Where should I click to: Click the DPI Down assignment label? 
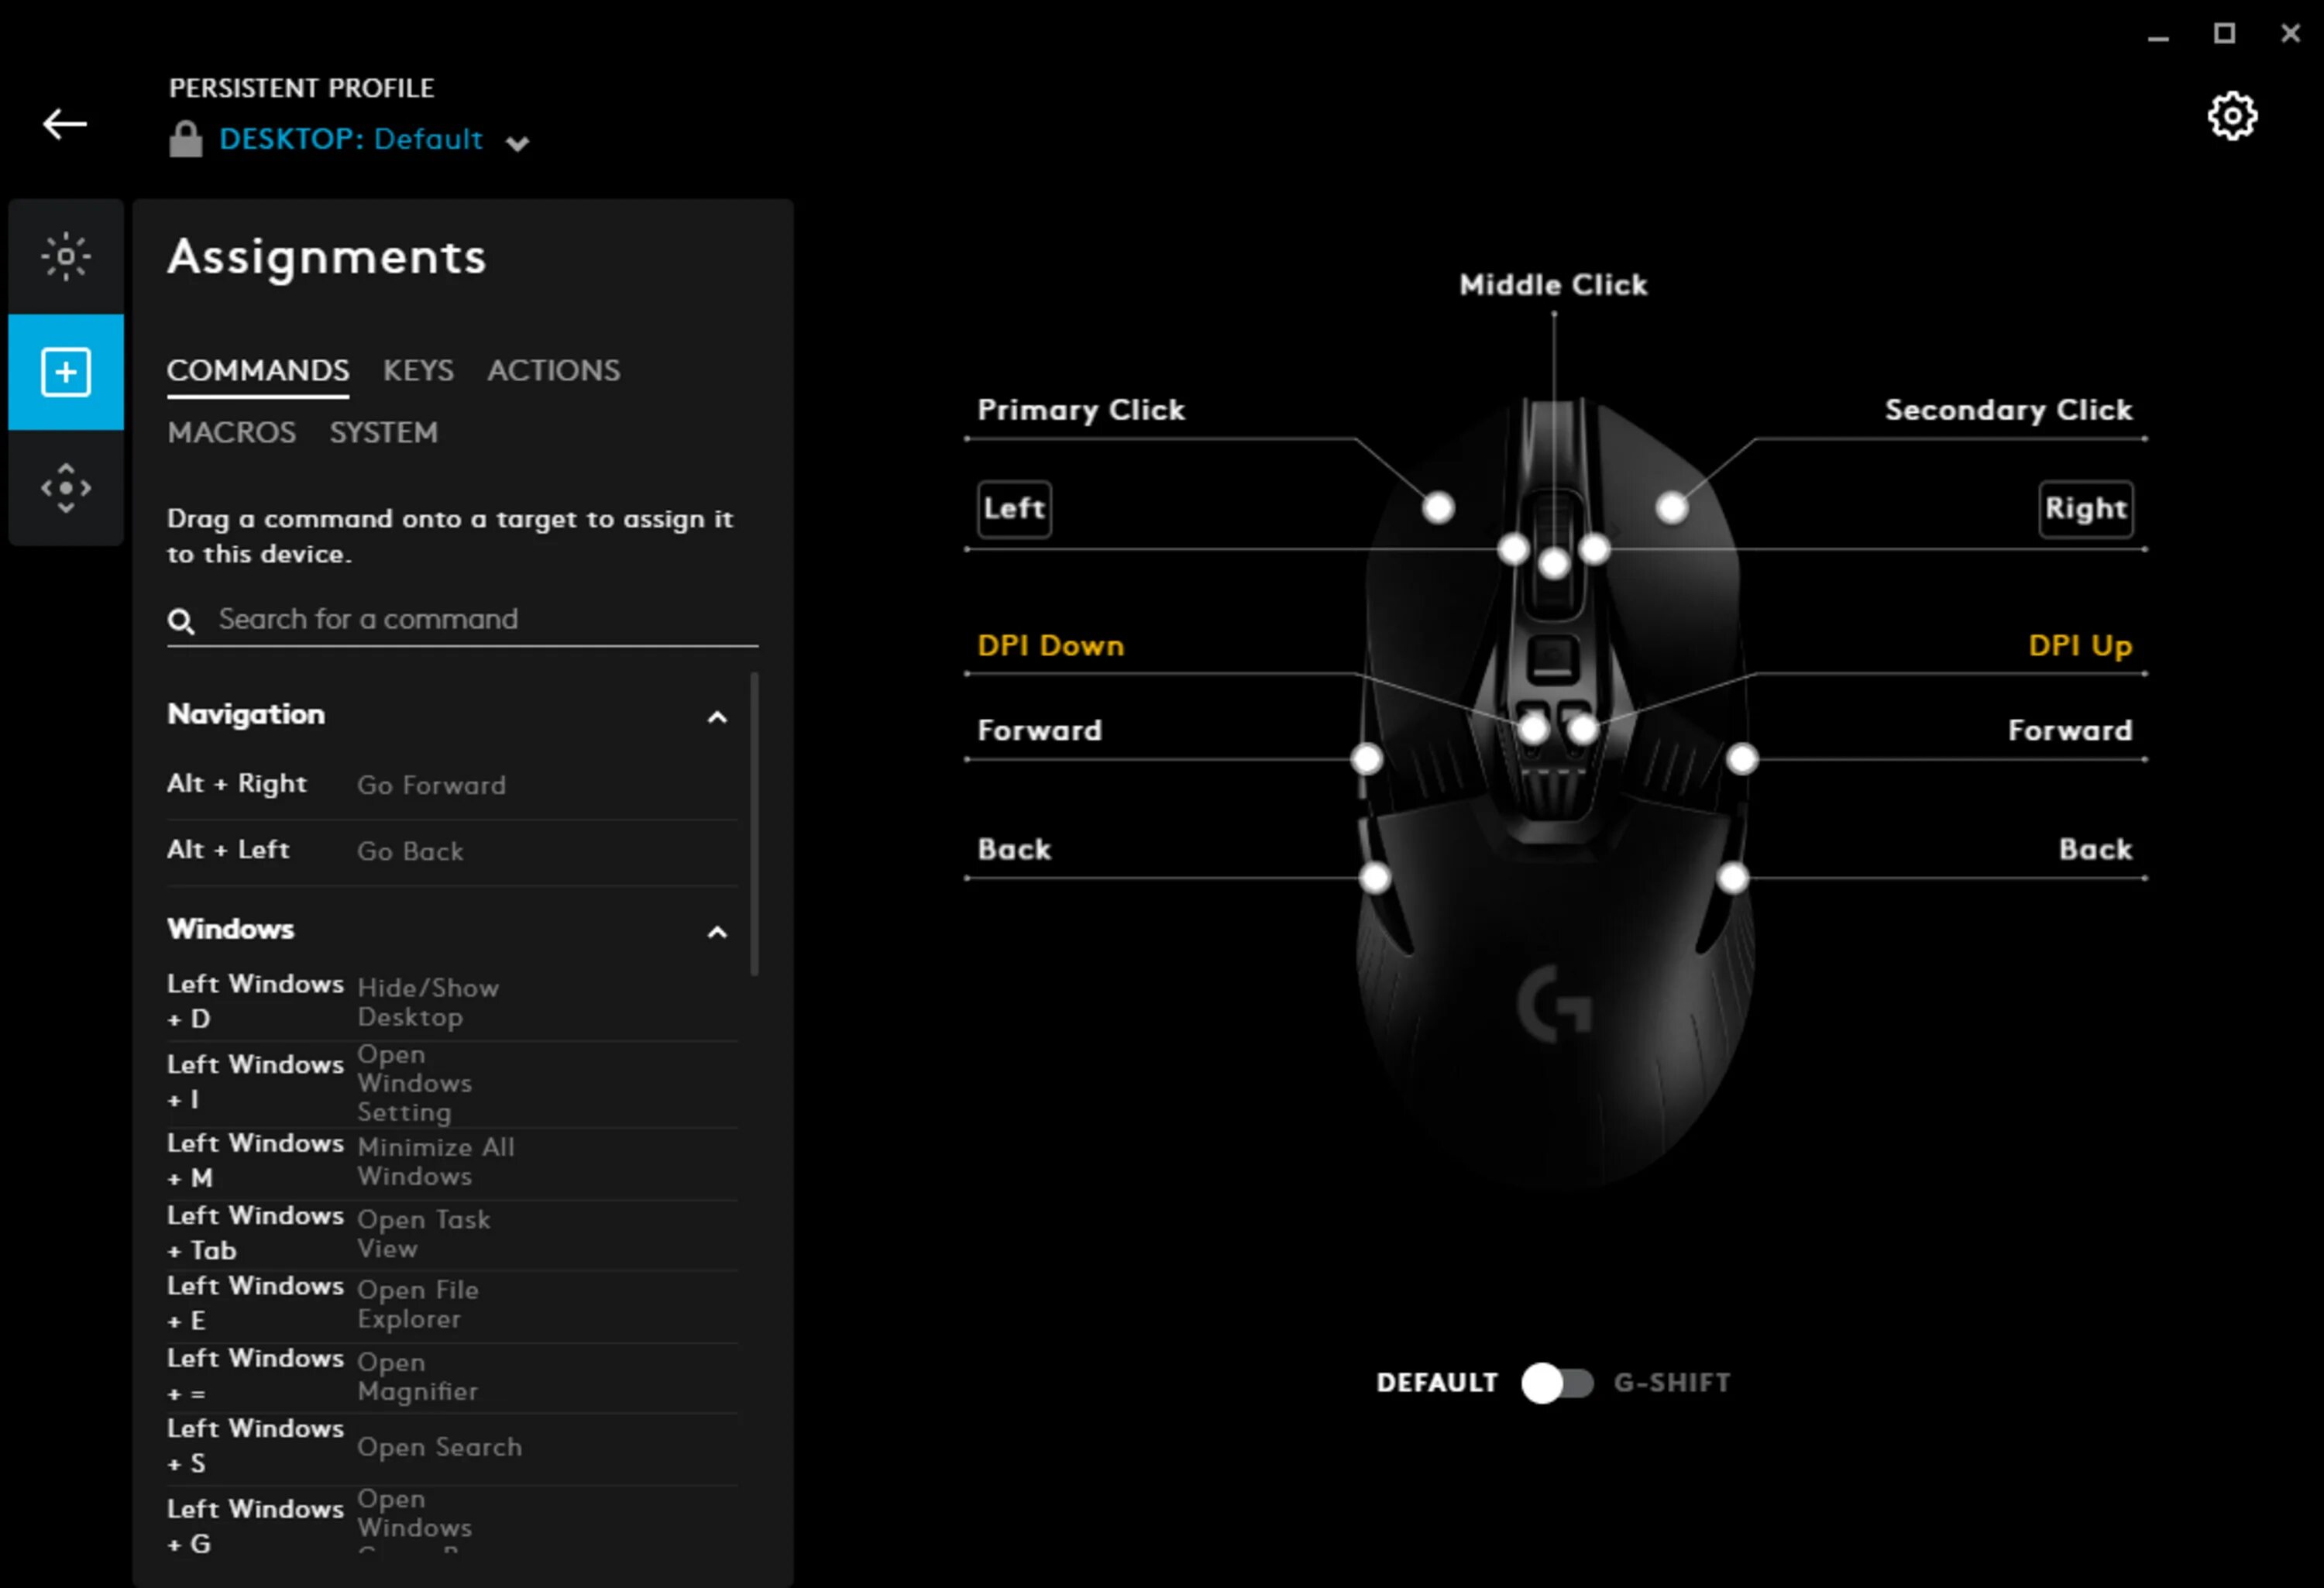pyautogui.click(x=1050, y=646)
